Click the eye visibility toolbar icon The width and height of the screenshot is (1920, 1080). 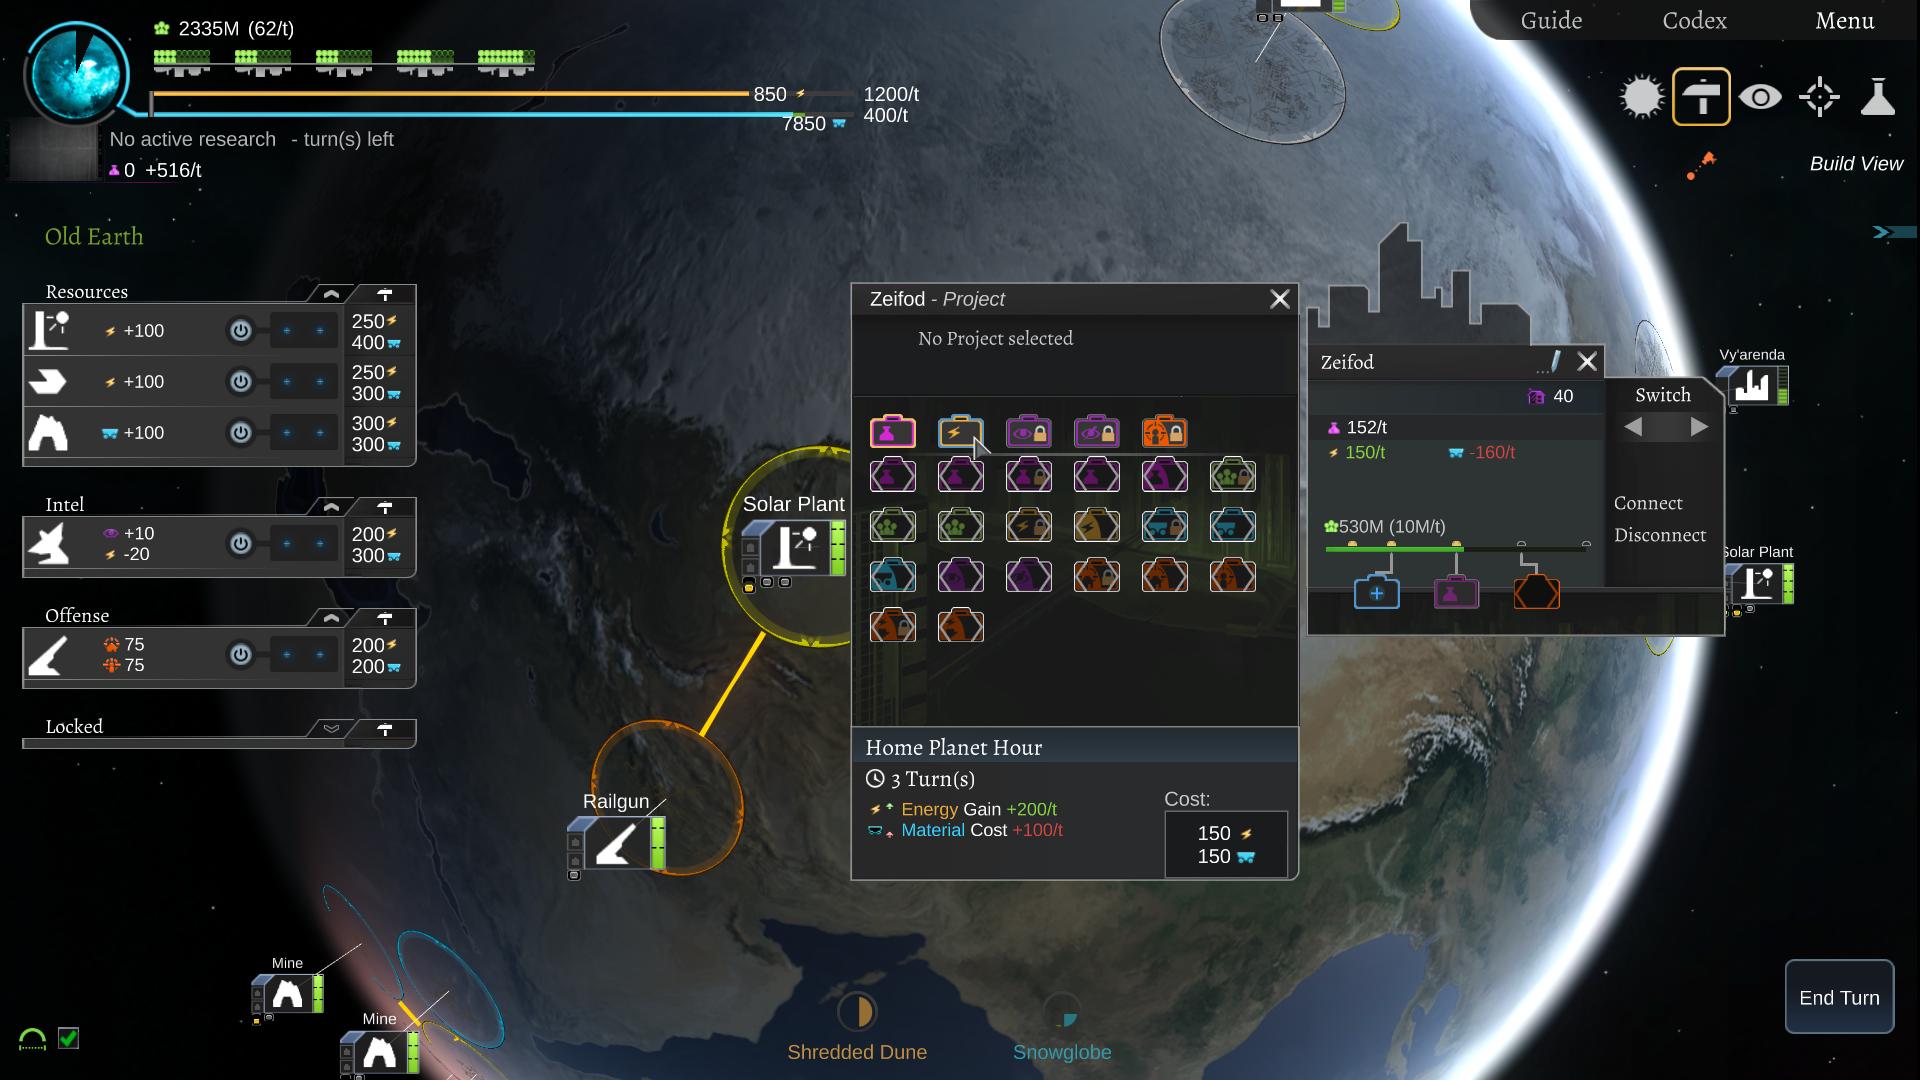pyautogui.click(x=1762, y=98)
